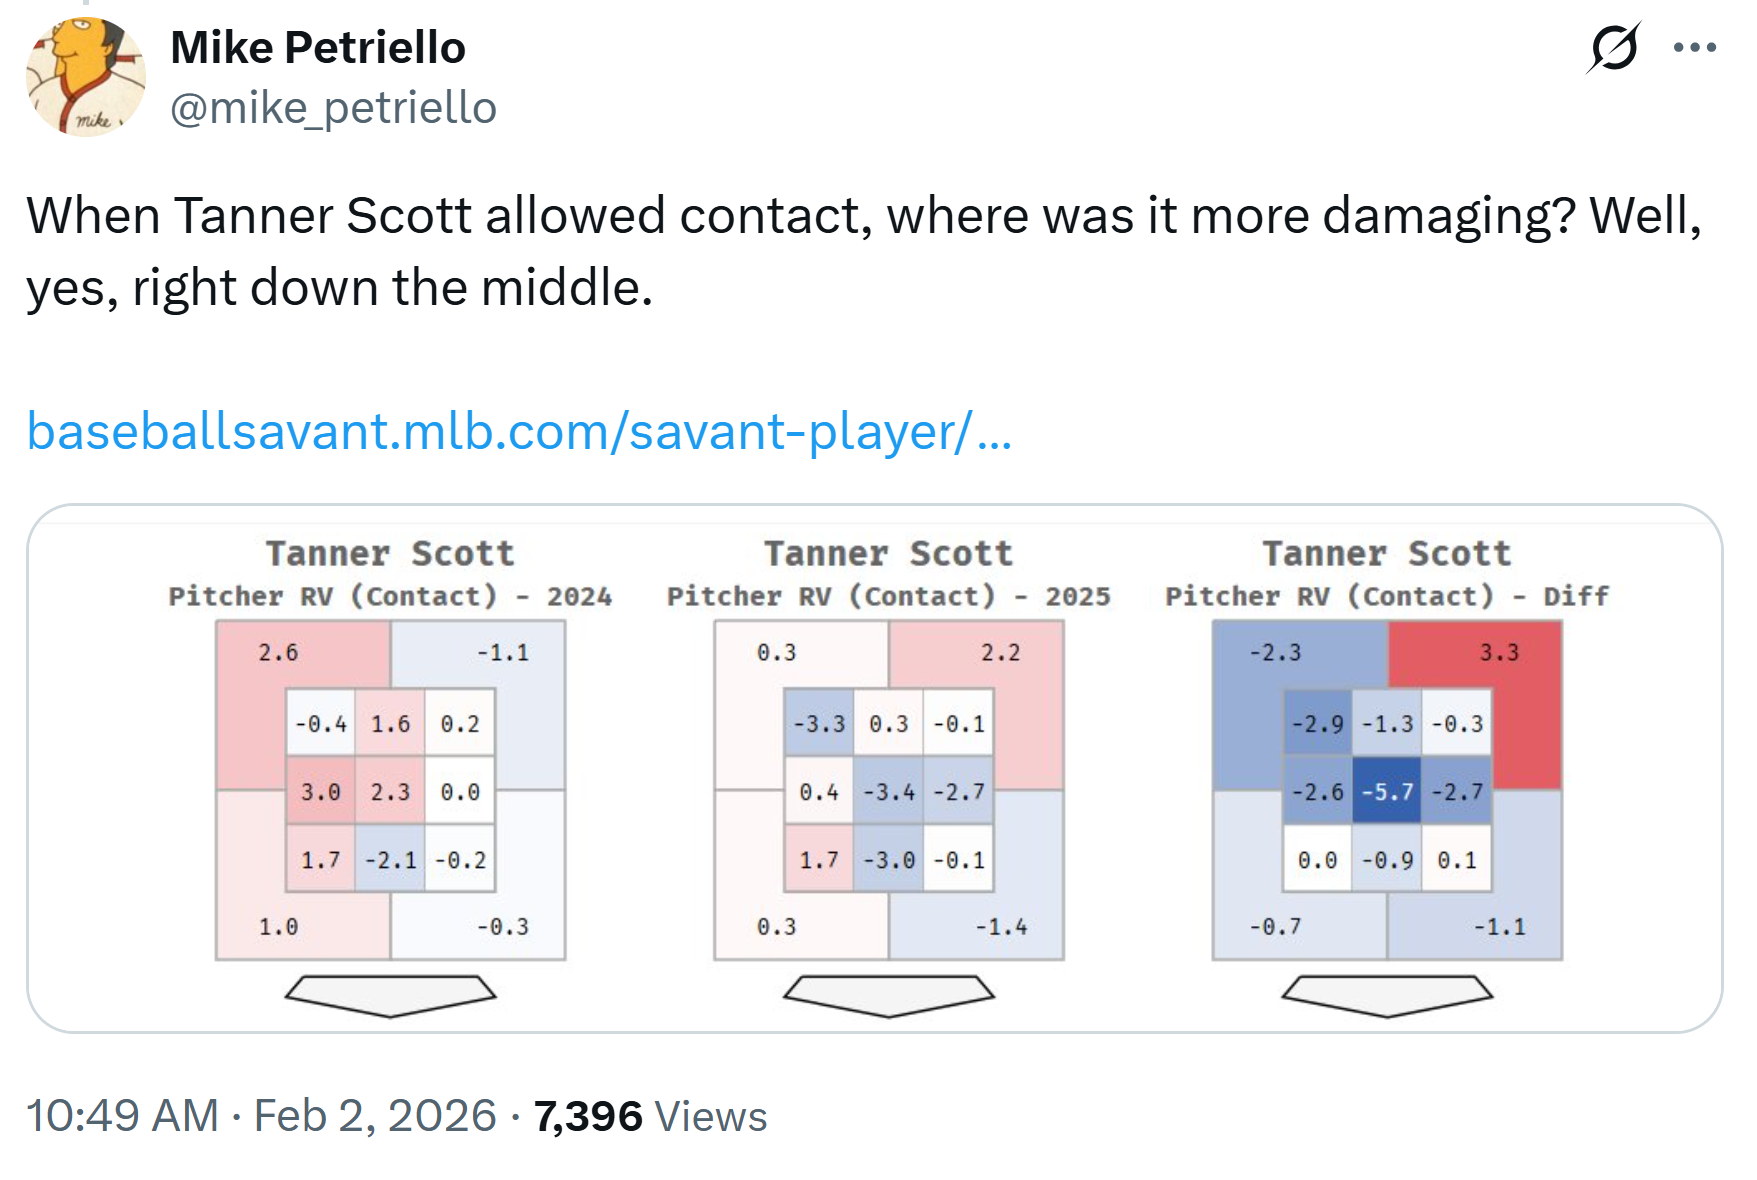Viewport: 1757px width, 1180px height.
Task: Click the -2.1 cell in 2024 chart
Action: pyautogui.click(x=390, y=860)
